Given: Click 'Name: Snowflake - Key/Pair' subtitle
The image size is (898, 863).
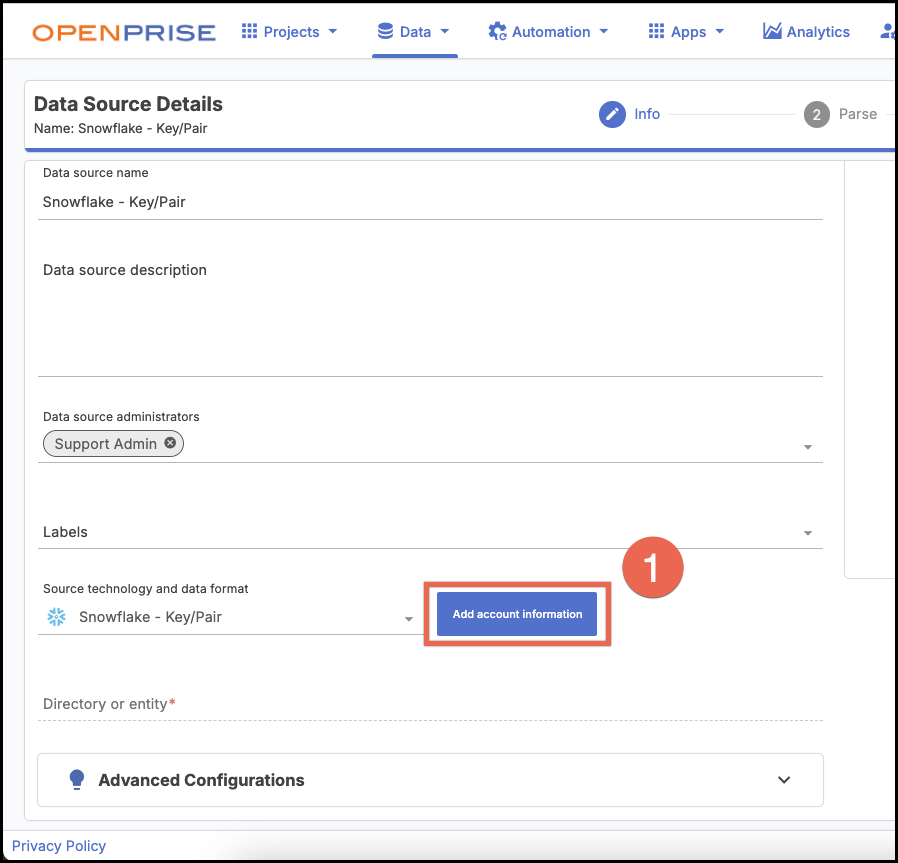Looking at the screenshot, I should tap(120, 128).
